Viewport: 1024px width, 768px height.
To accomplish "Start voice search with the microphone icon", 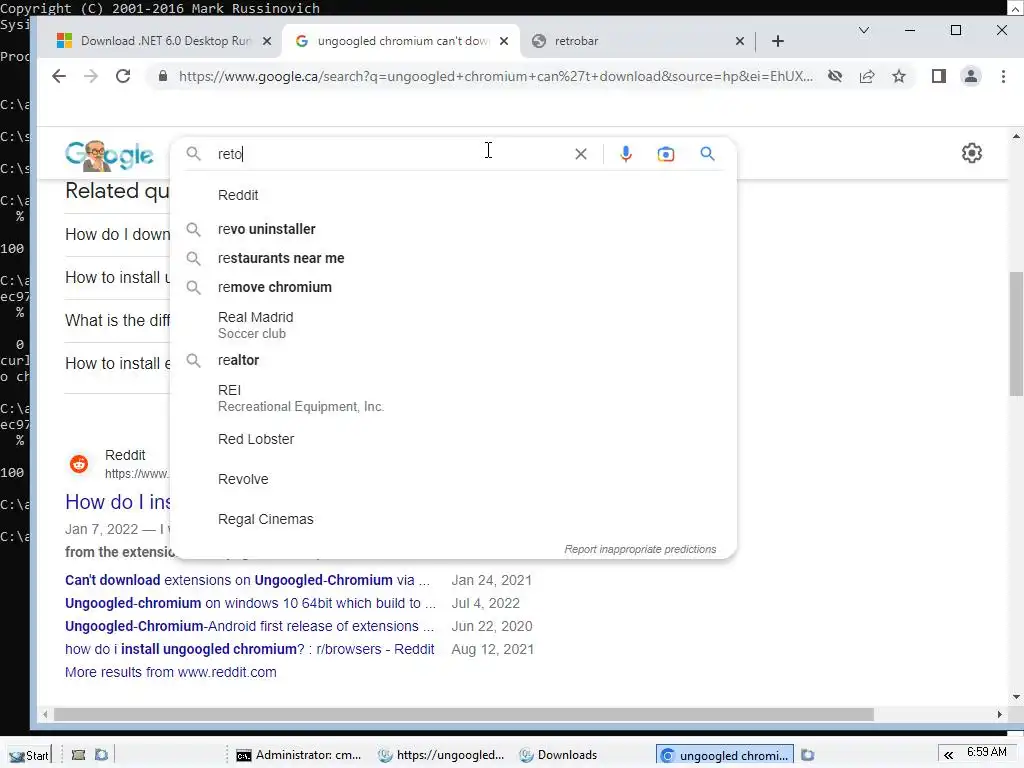I will (x=626, y=154).
